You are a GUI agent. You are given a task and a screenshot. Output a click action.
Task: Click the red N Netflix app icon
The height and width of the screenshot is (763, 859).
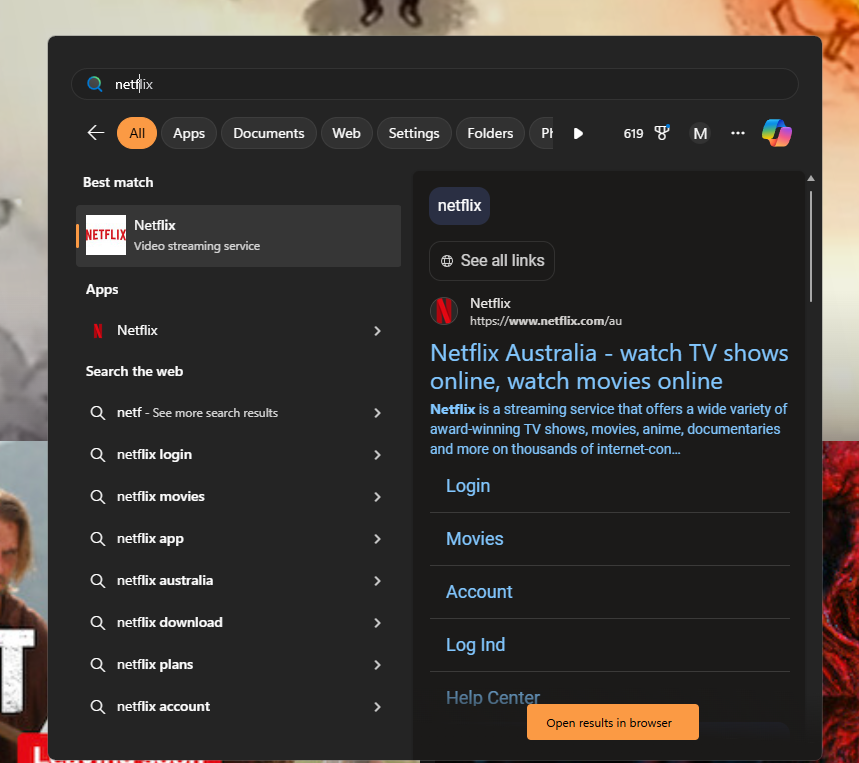pyautogui.click(x=98, y=330)
